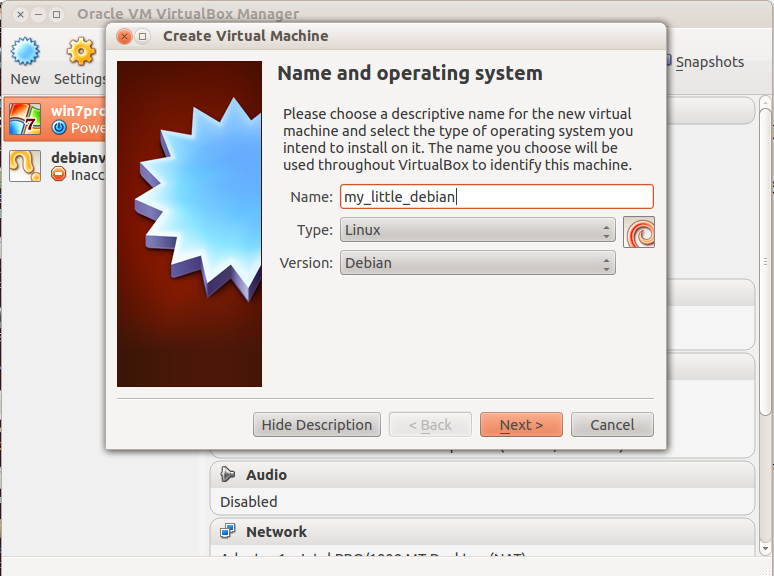Click the New machine toolbar icon
This screenshot has height=576, width=774.
tap(25, 51)
